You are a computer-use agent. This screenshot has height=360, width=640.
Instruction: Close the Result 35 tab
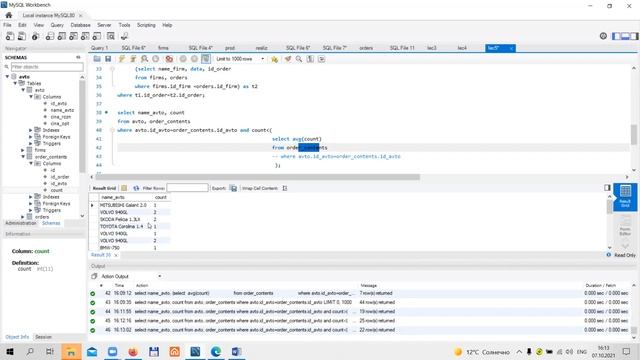click(116, 255)
